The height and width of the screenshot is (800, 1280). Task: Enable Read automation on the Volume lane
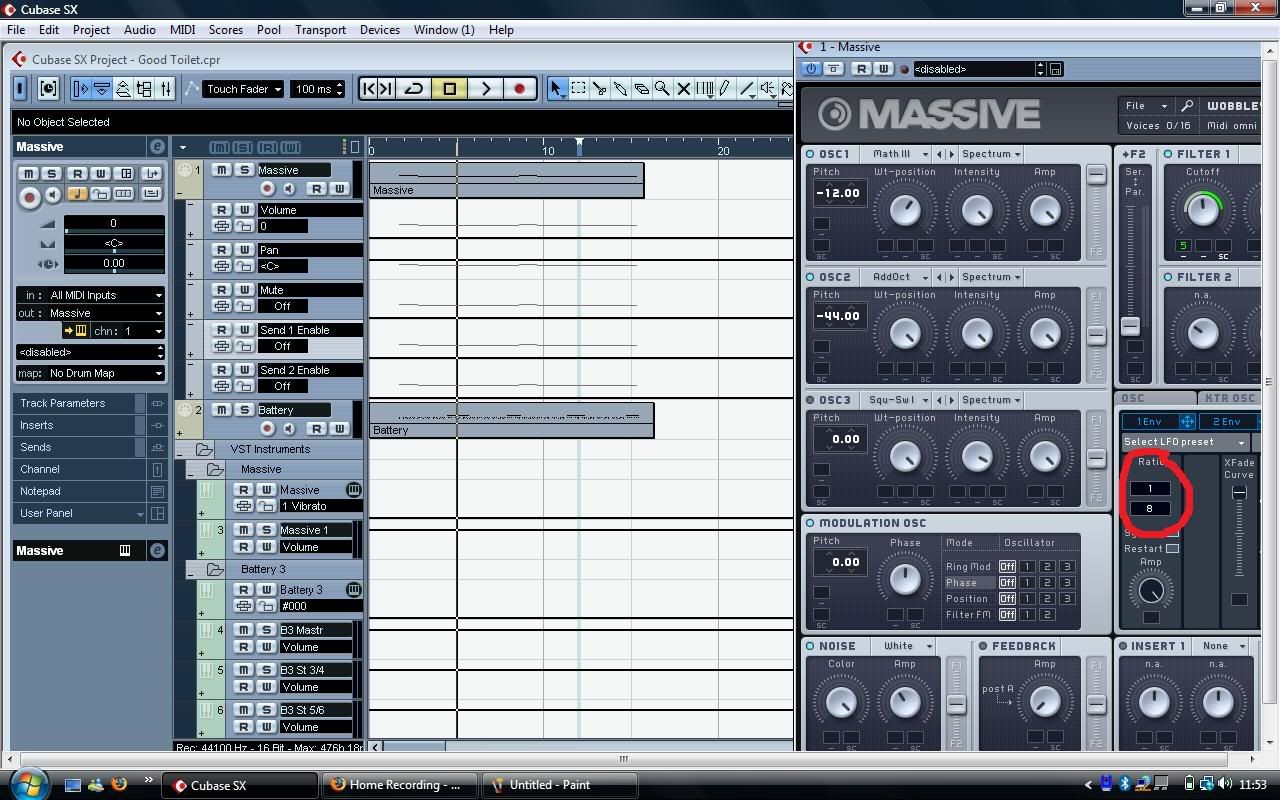click(x=221, y=210)
